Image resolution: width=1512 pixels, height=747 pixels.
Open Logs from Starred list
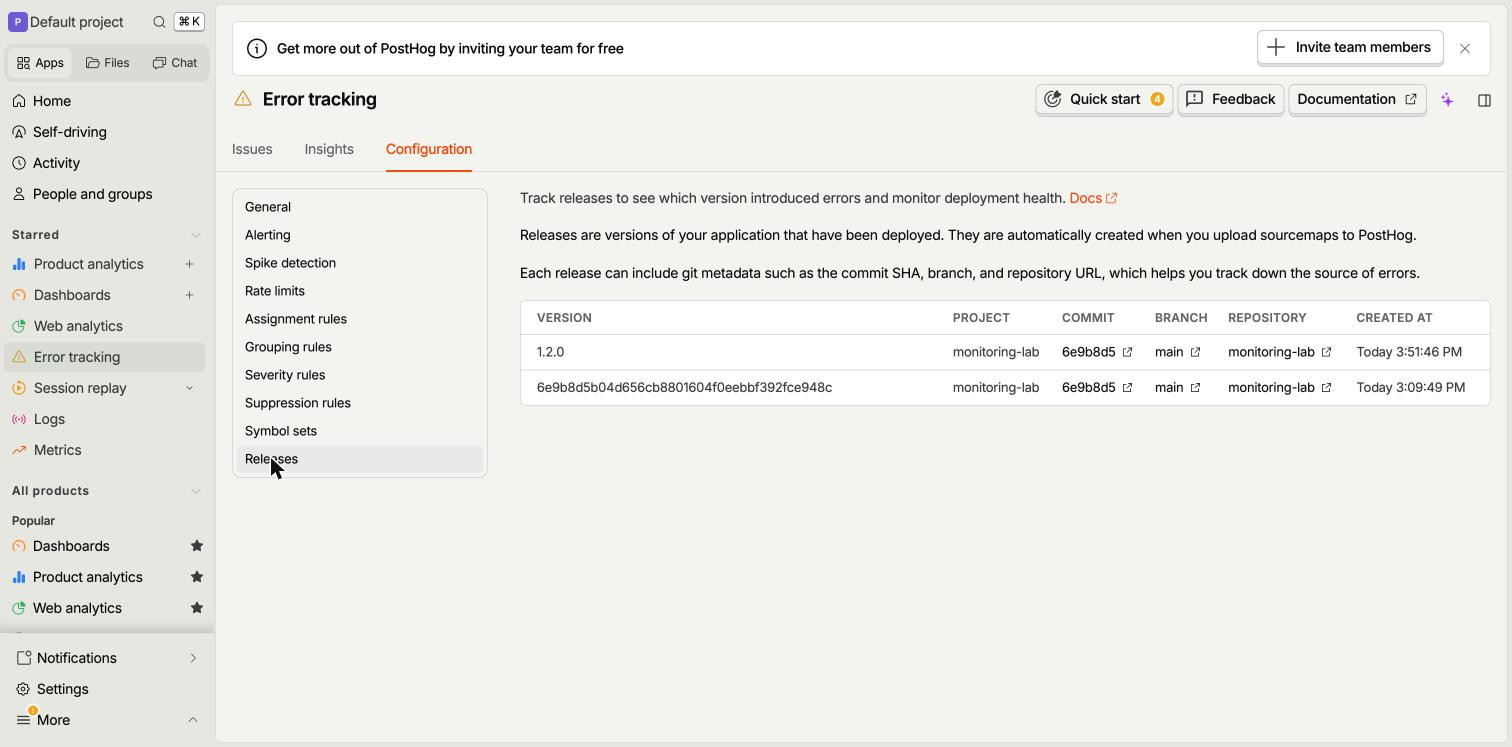(x=105, y=419)
